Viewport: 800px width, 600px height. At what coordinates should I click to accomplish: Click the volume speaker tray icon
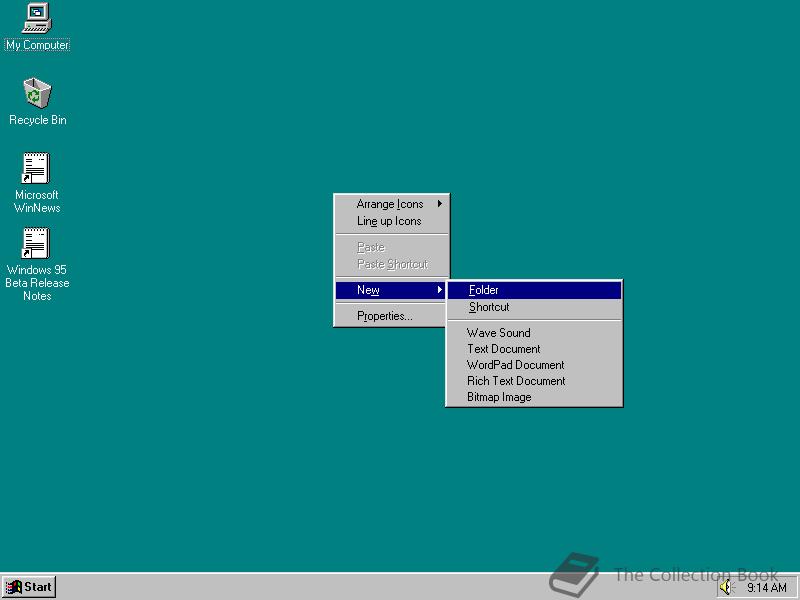726,588
